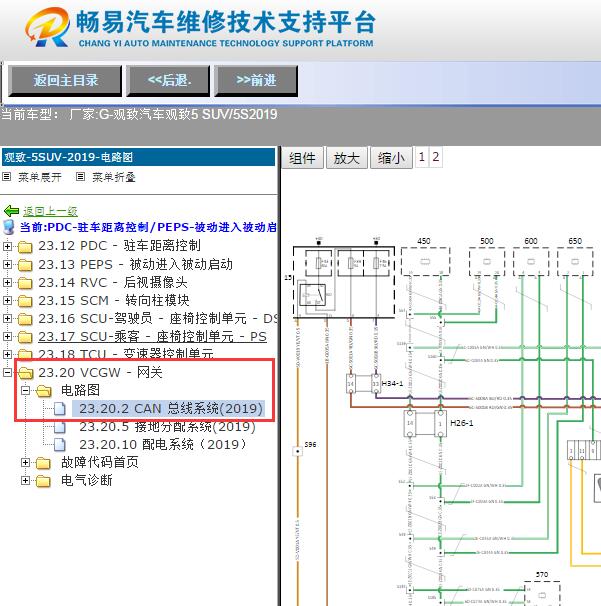Click component box 600 in the diagram
601x606 pixels.
tap(531, 262)
